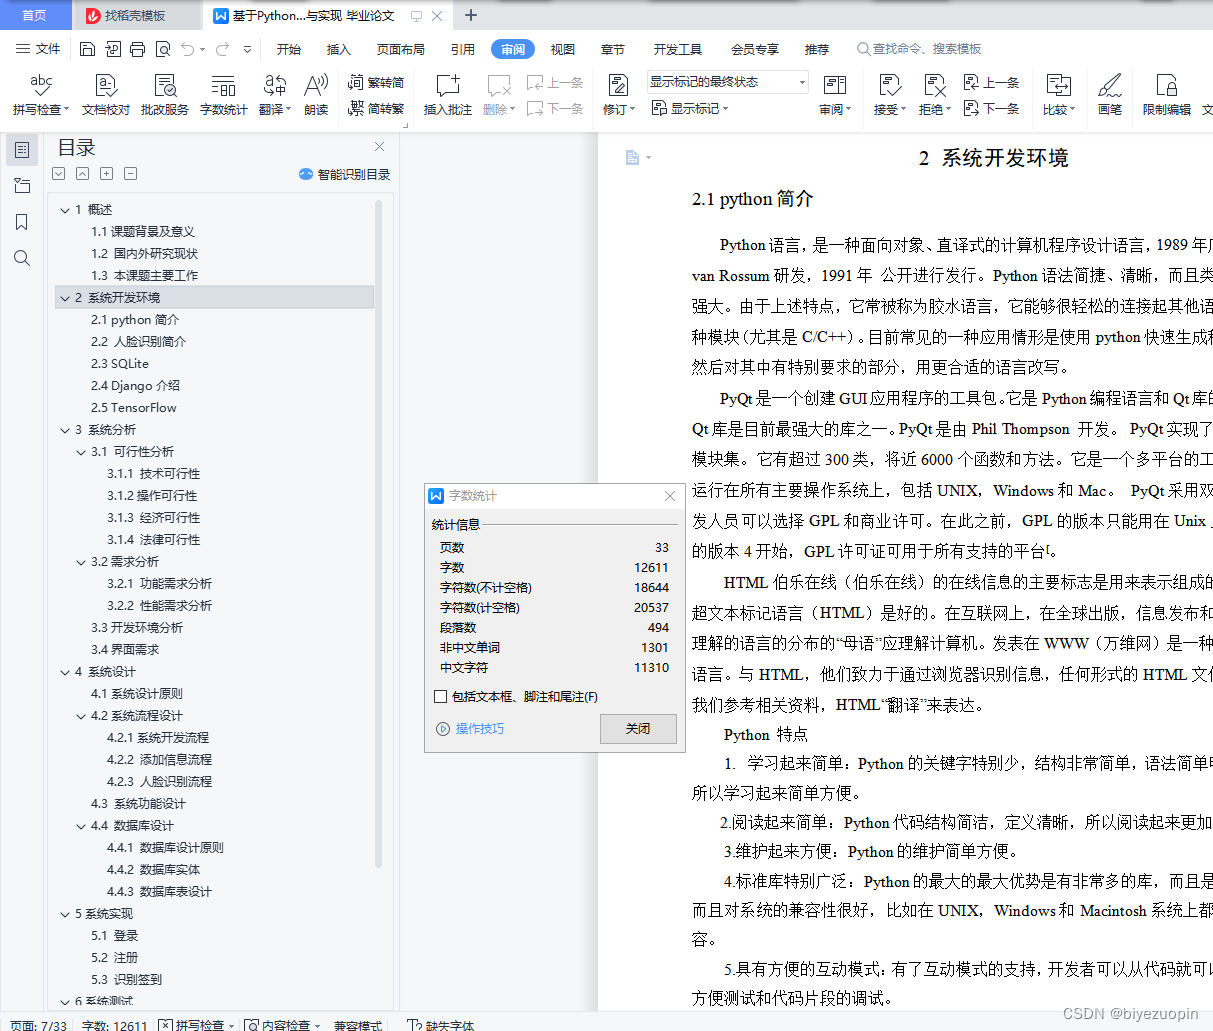Collapse the 3.1 可行性分析 section

click(x=80, y=451)
